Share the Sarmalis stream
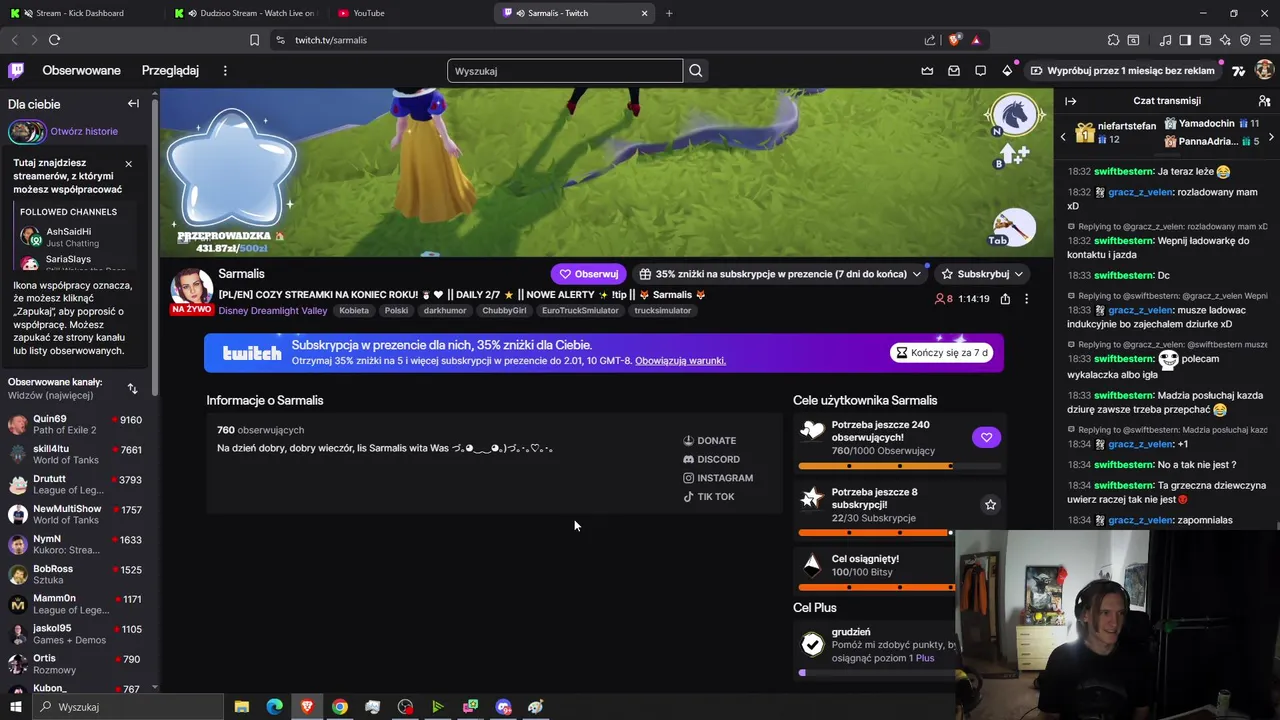This screenshot has height=720, width=1280. (x=1005, y=299)
